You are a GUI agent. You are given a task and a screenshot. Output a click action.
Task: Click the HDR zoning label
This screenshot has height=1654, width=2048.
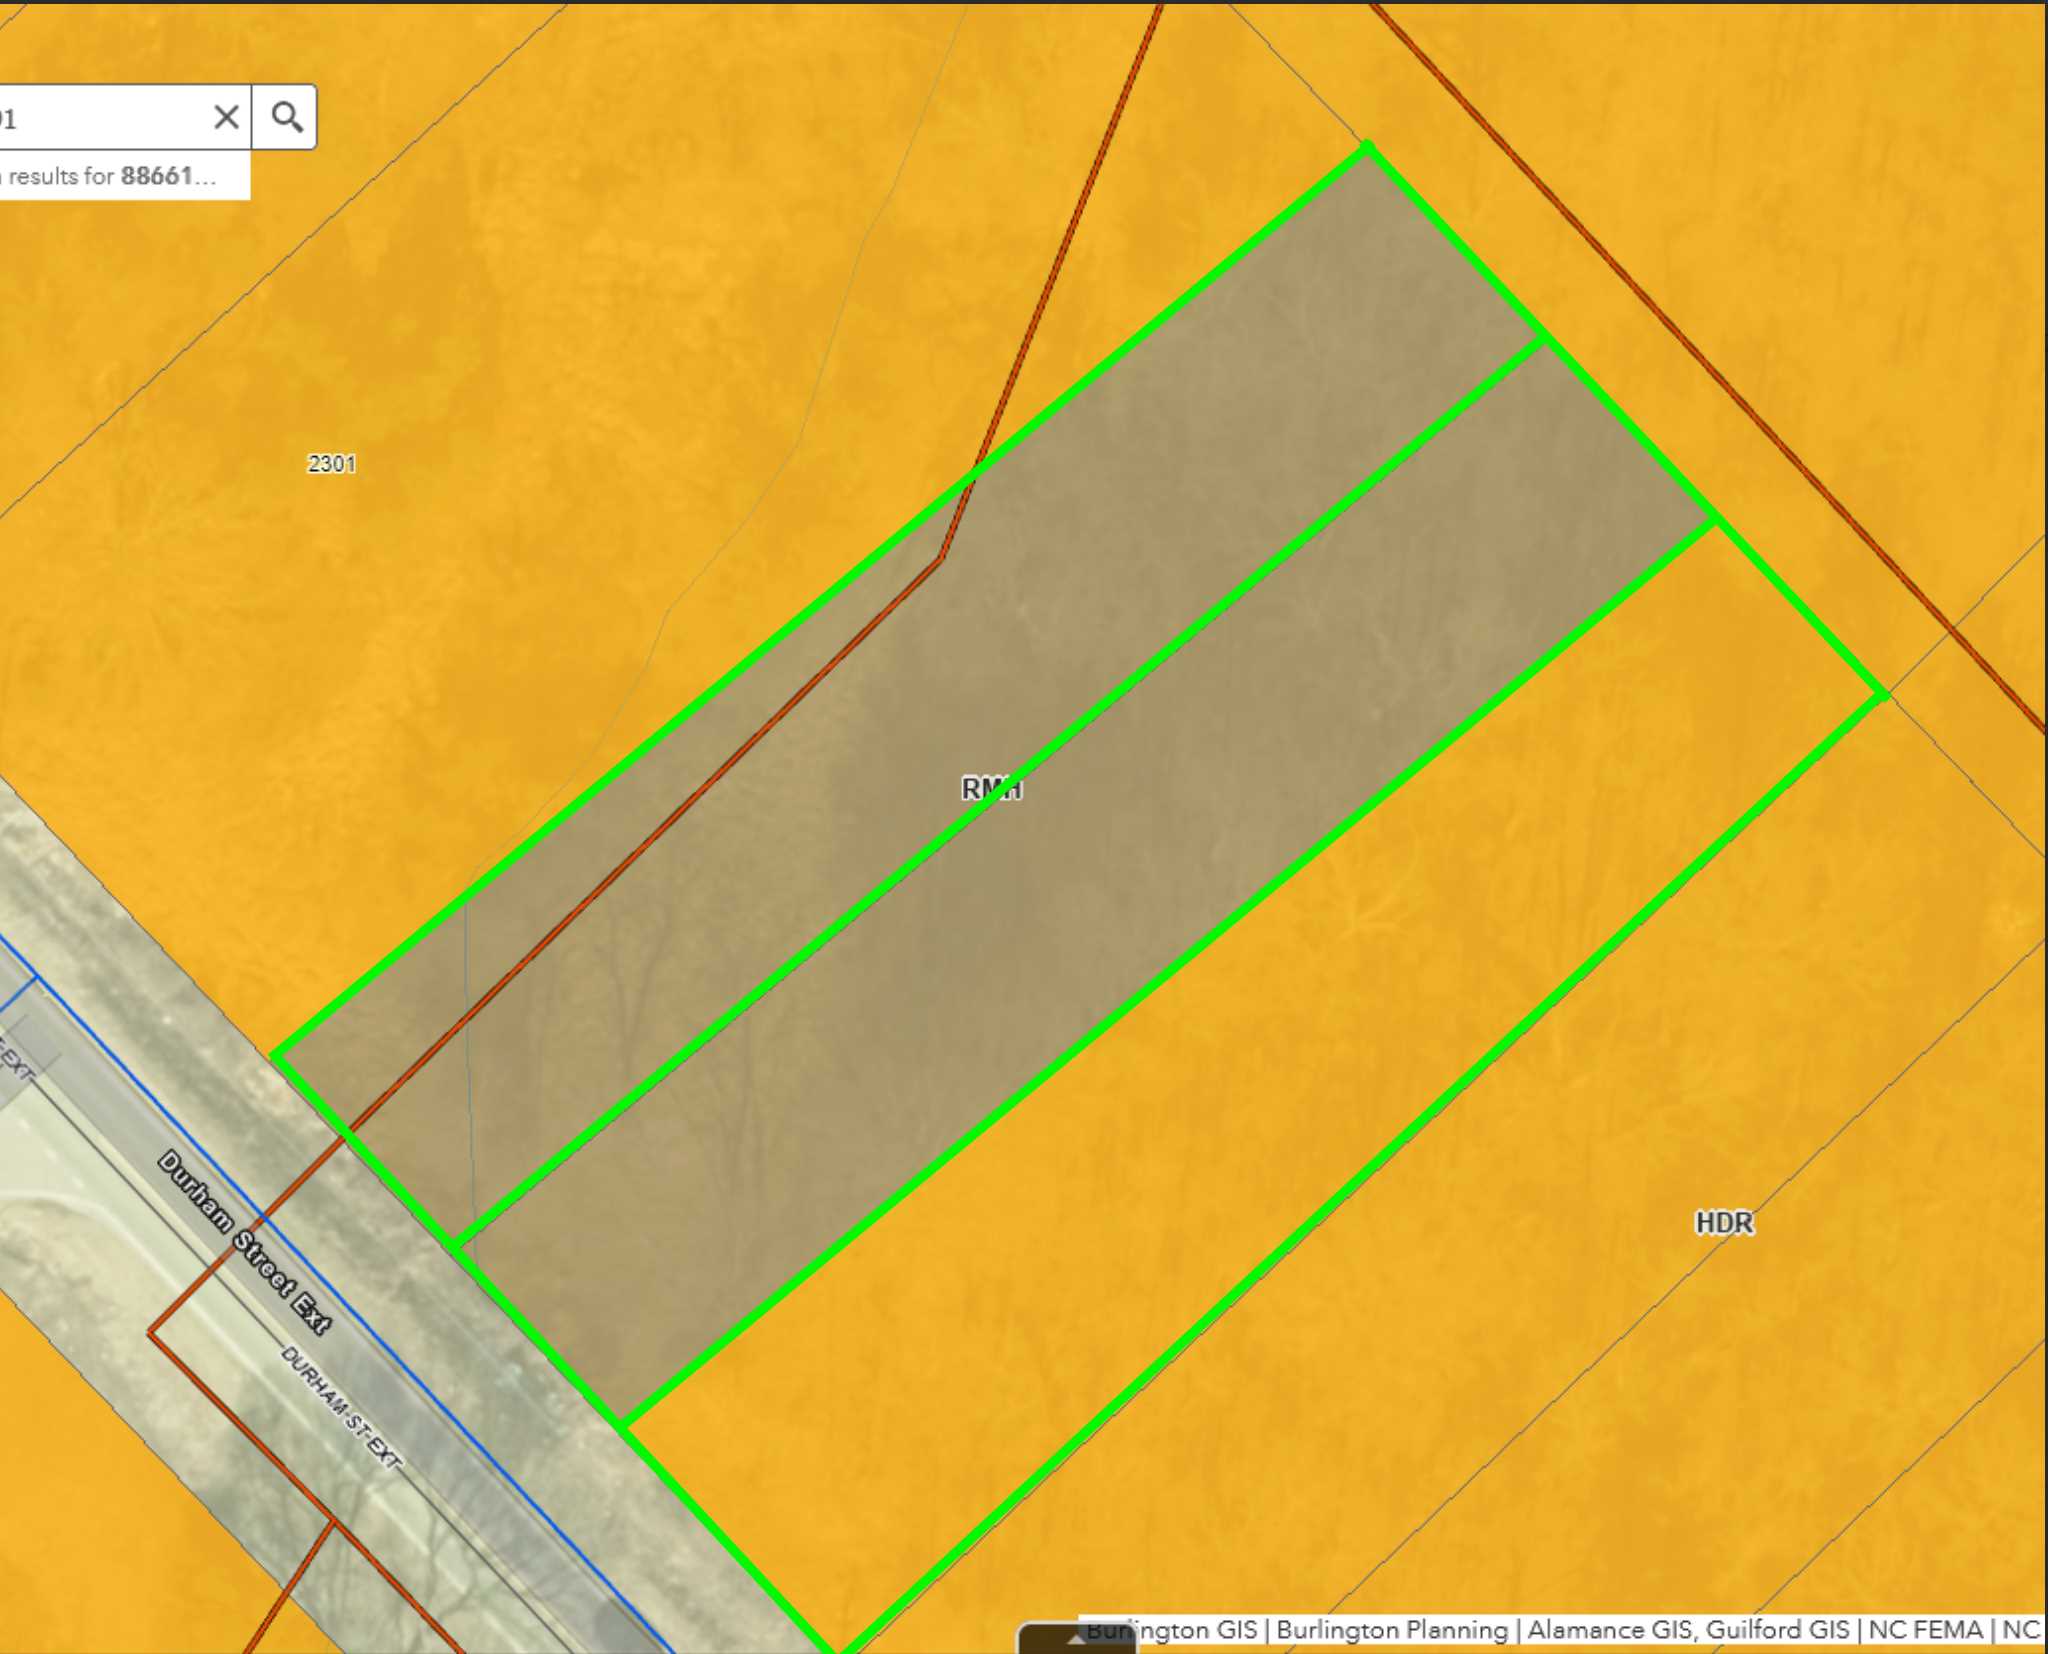click(1724, 1223)
